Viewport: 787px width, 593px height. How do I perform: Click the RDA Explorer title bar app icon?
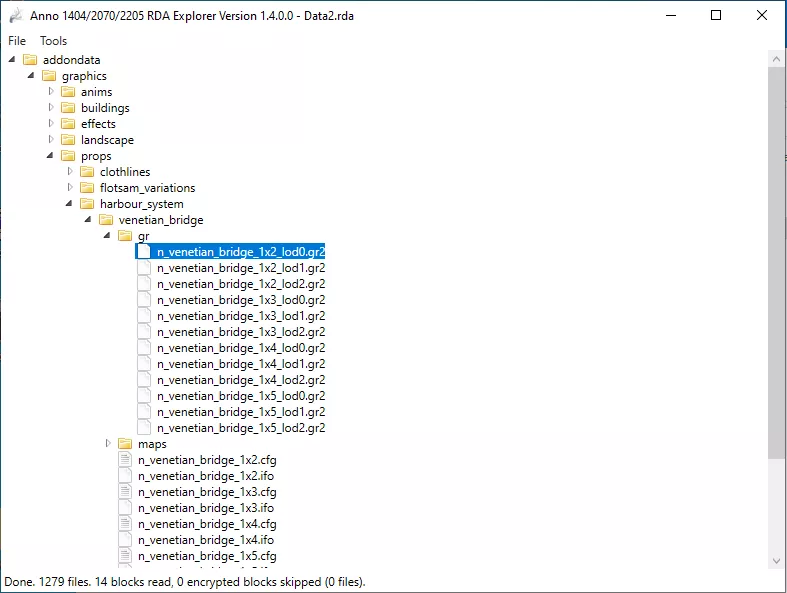click(17, 16)
